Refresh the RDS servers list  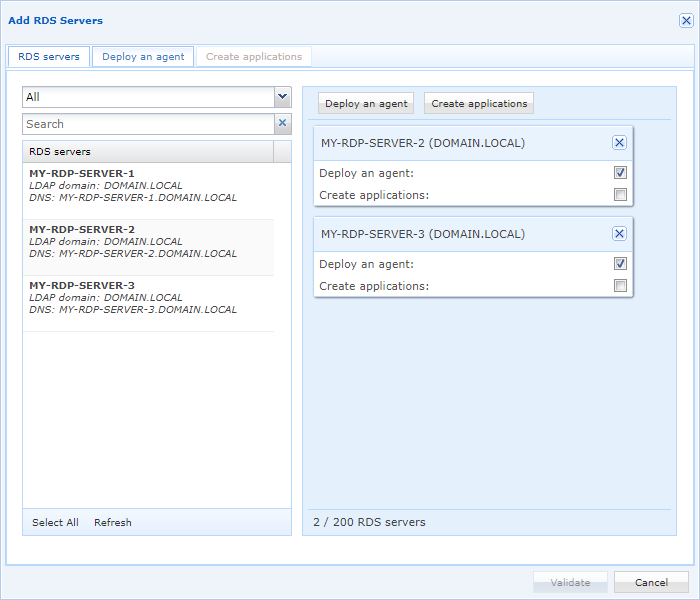coord(112,522)
